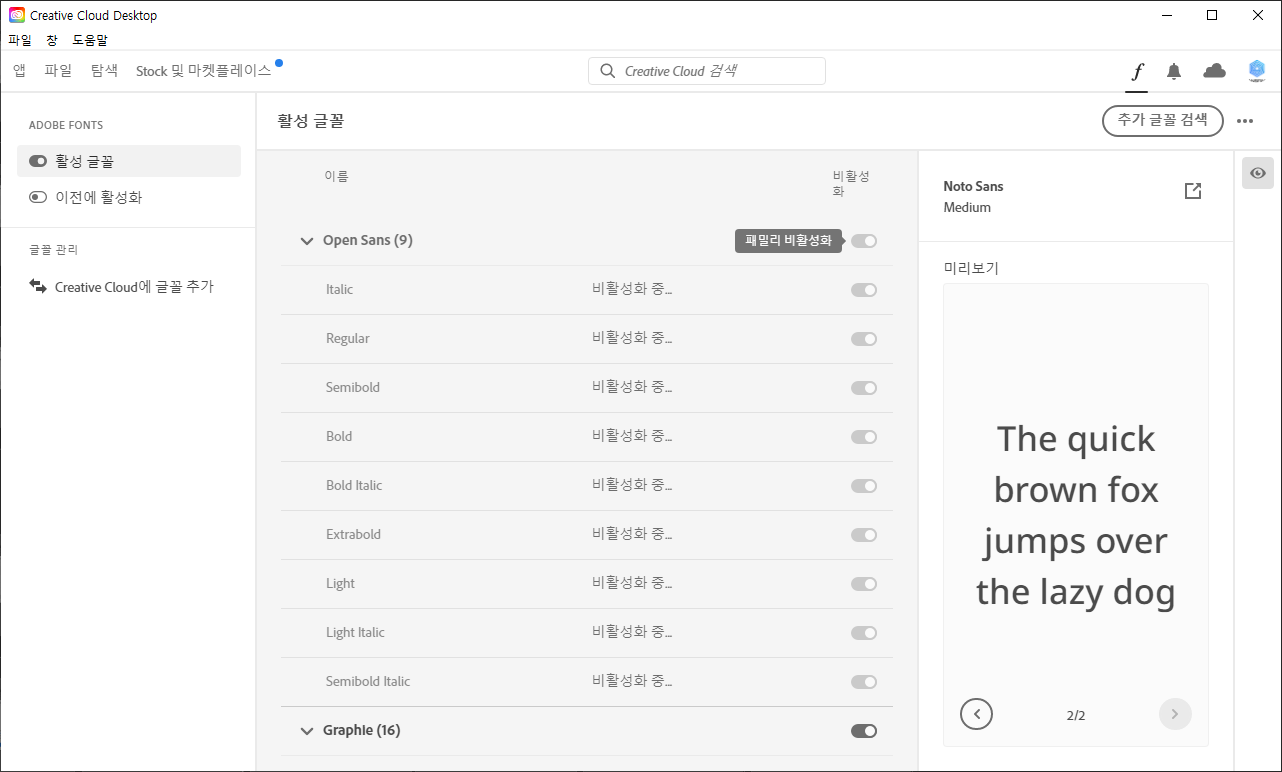Open the more options ellipsis menu
Screen dimensions: 1282x772
[x=1245, y=121]
